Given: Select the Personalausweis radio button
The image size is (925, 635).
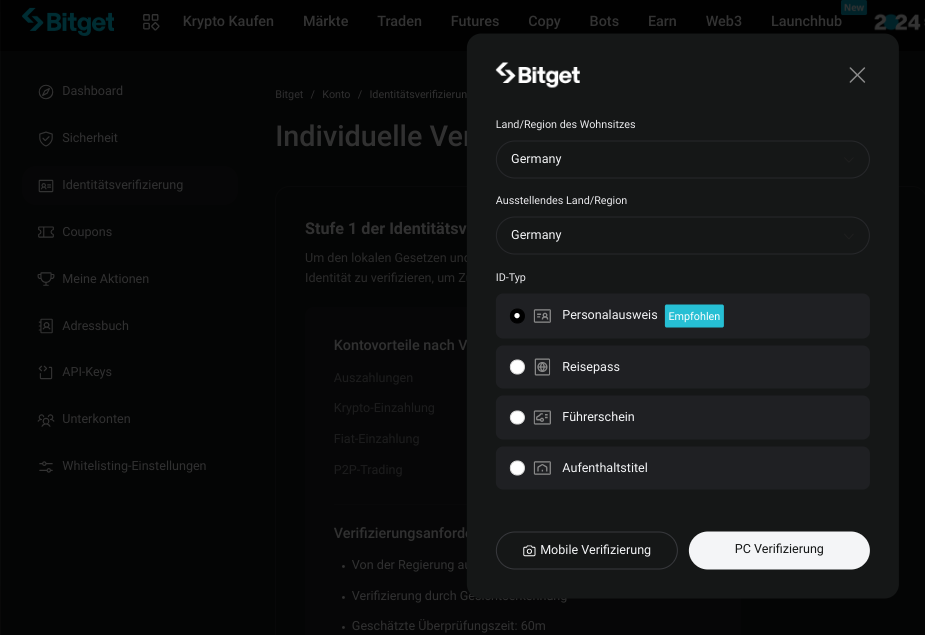Looking at the screenshot, I should (517, 316).
